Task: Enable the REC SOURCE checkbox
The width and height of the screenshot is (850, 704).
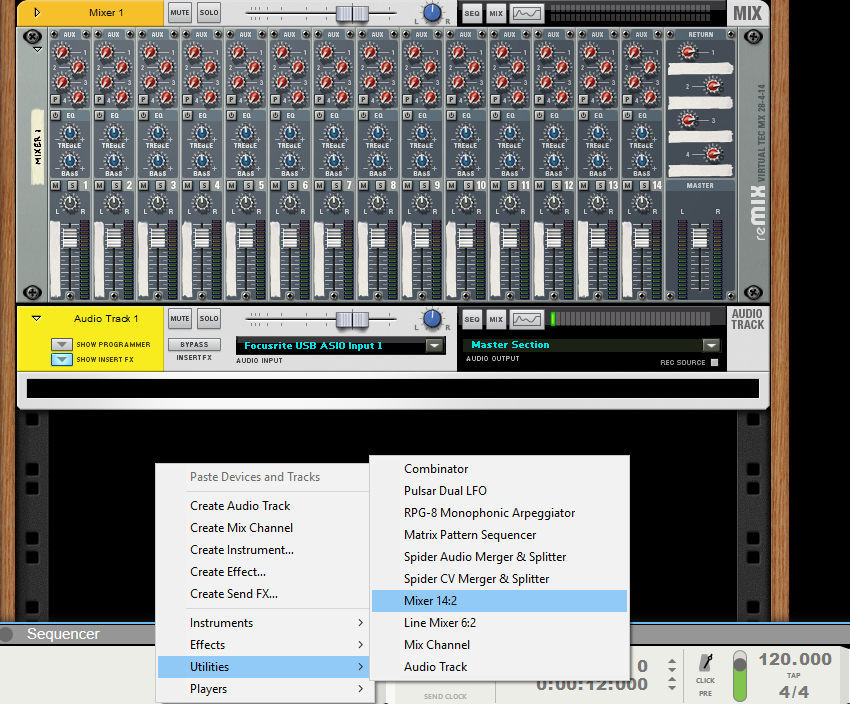Action: (714, 363)
